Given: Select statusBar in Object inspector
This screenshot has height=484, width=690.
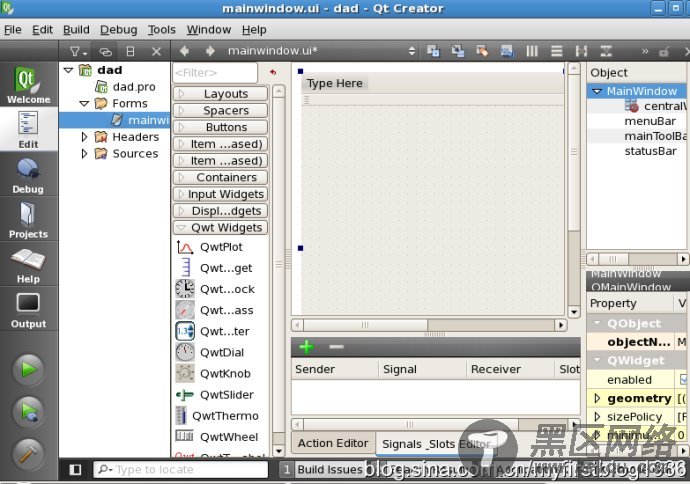Looking at the screenshot, I should click(650, 151).
